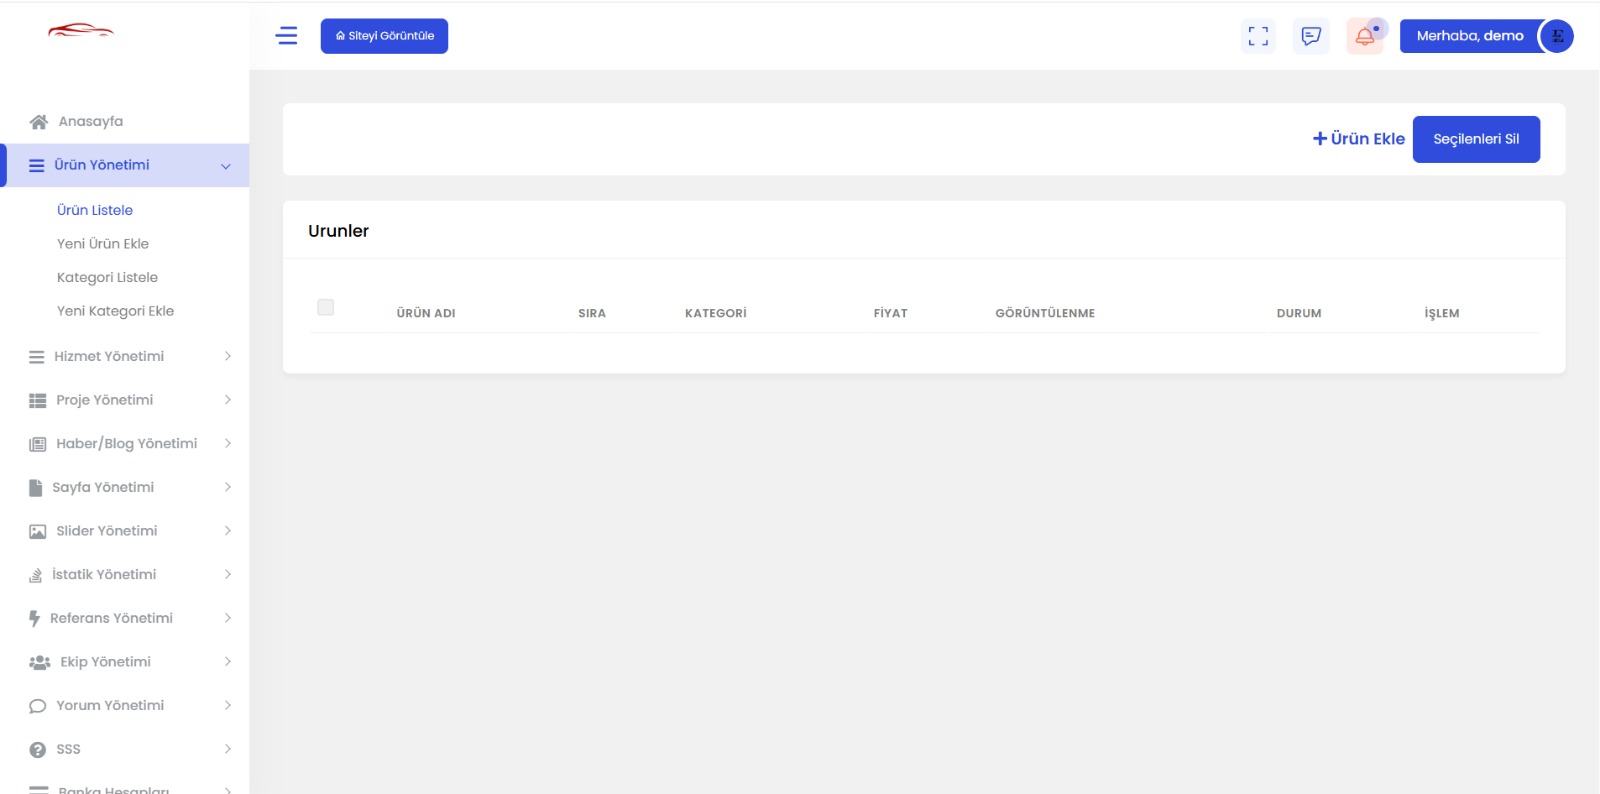Select Yeni Kategori Ekle in sidebar
Screen dimensions: 1600x794
(115, 311)
